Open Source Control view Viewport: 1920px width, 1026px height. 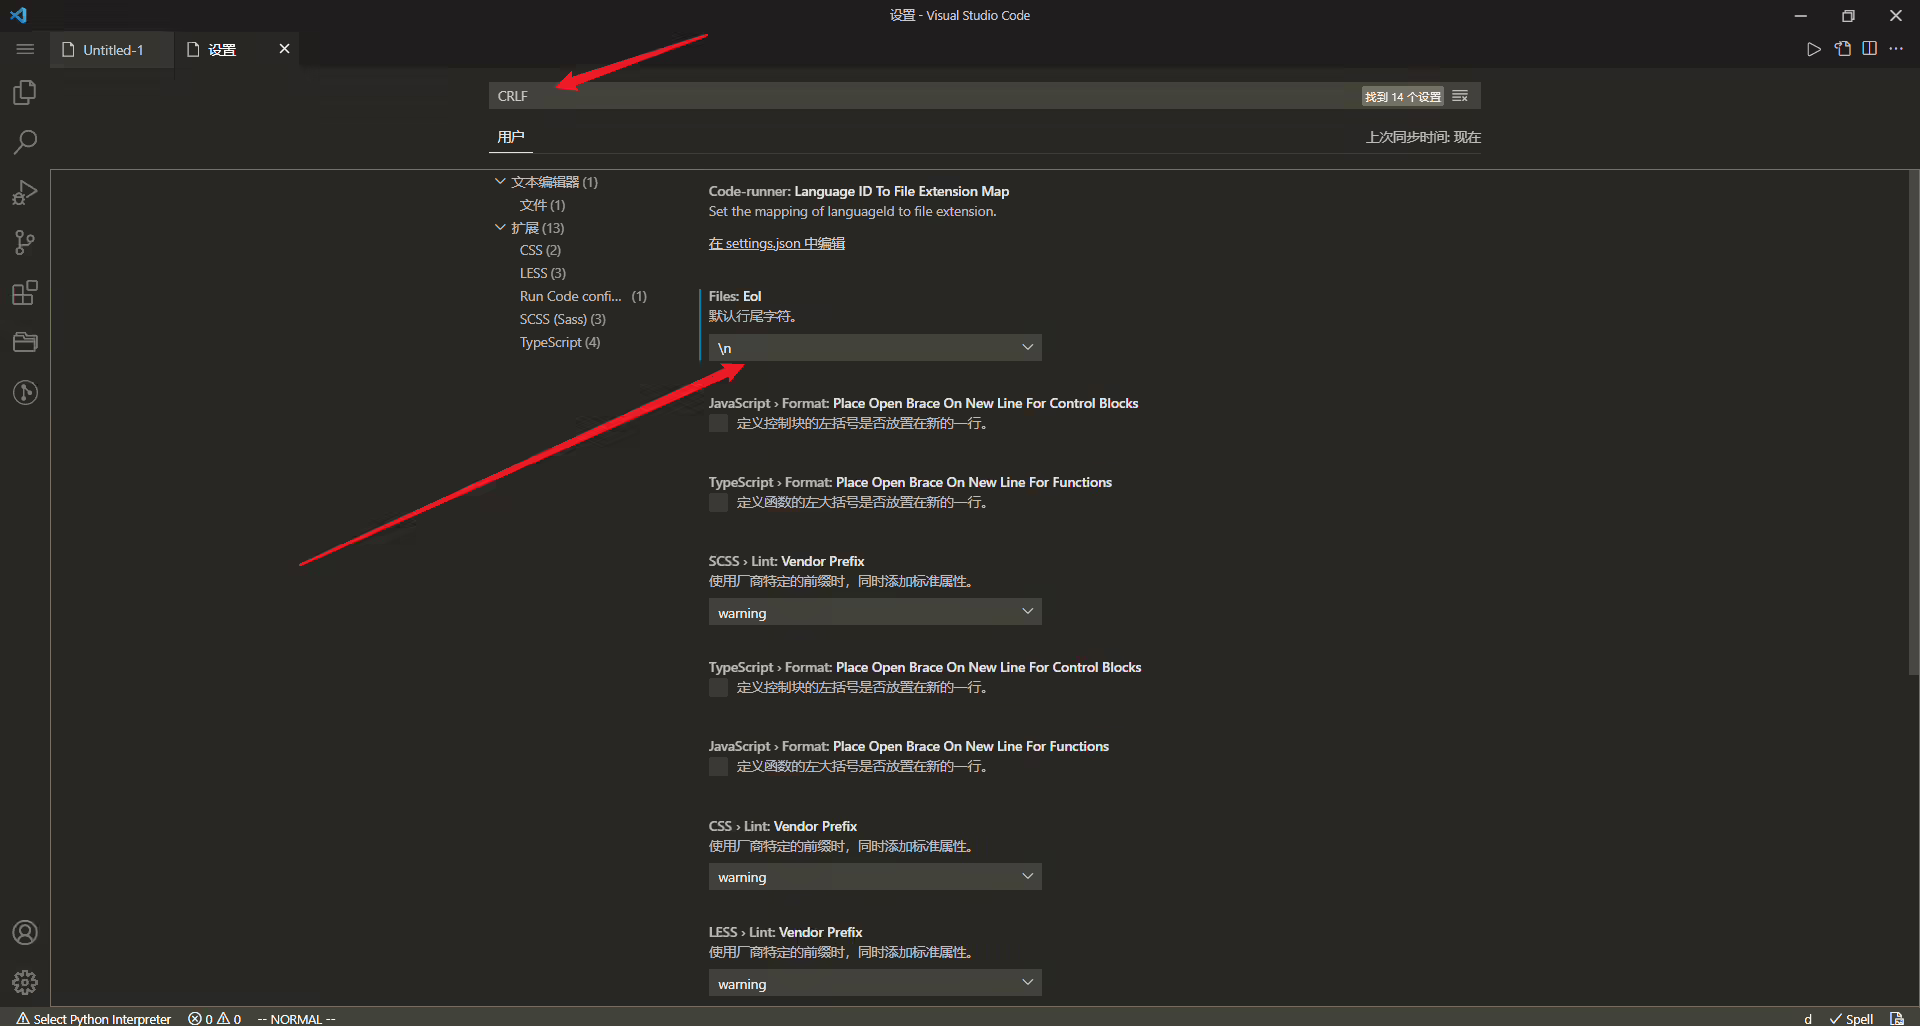(x=25, y=242)
